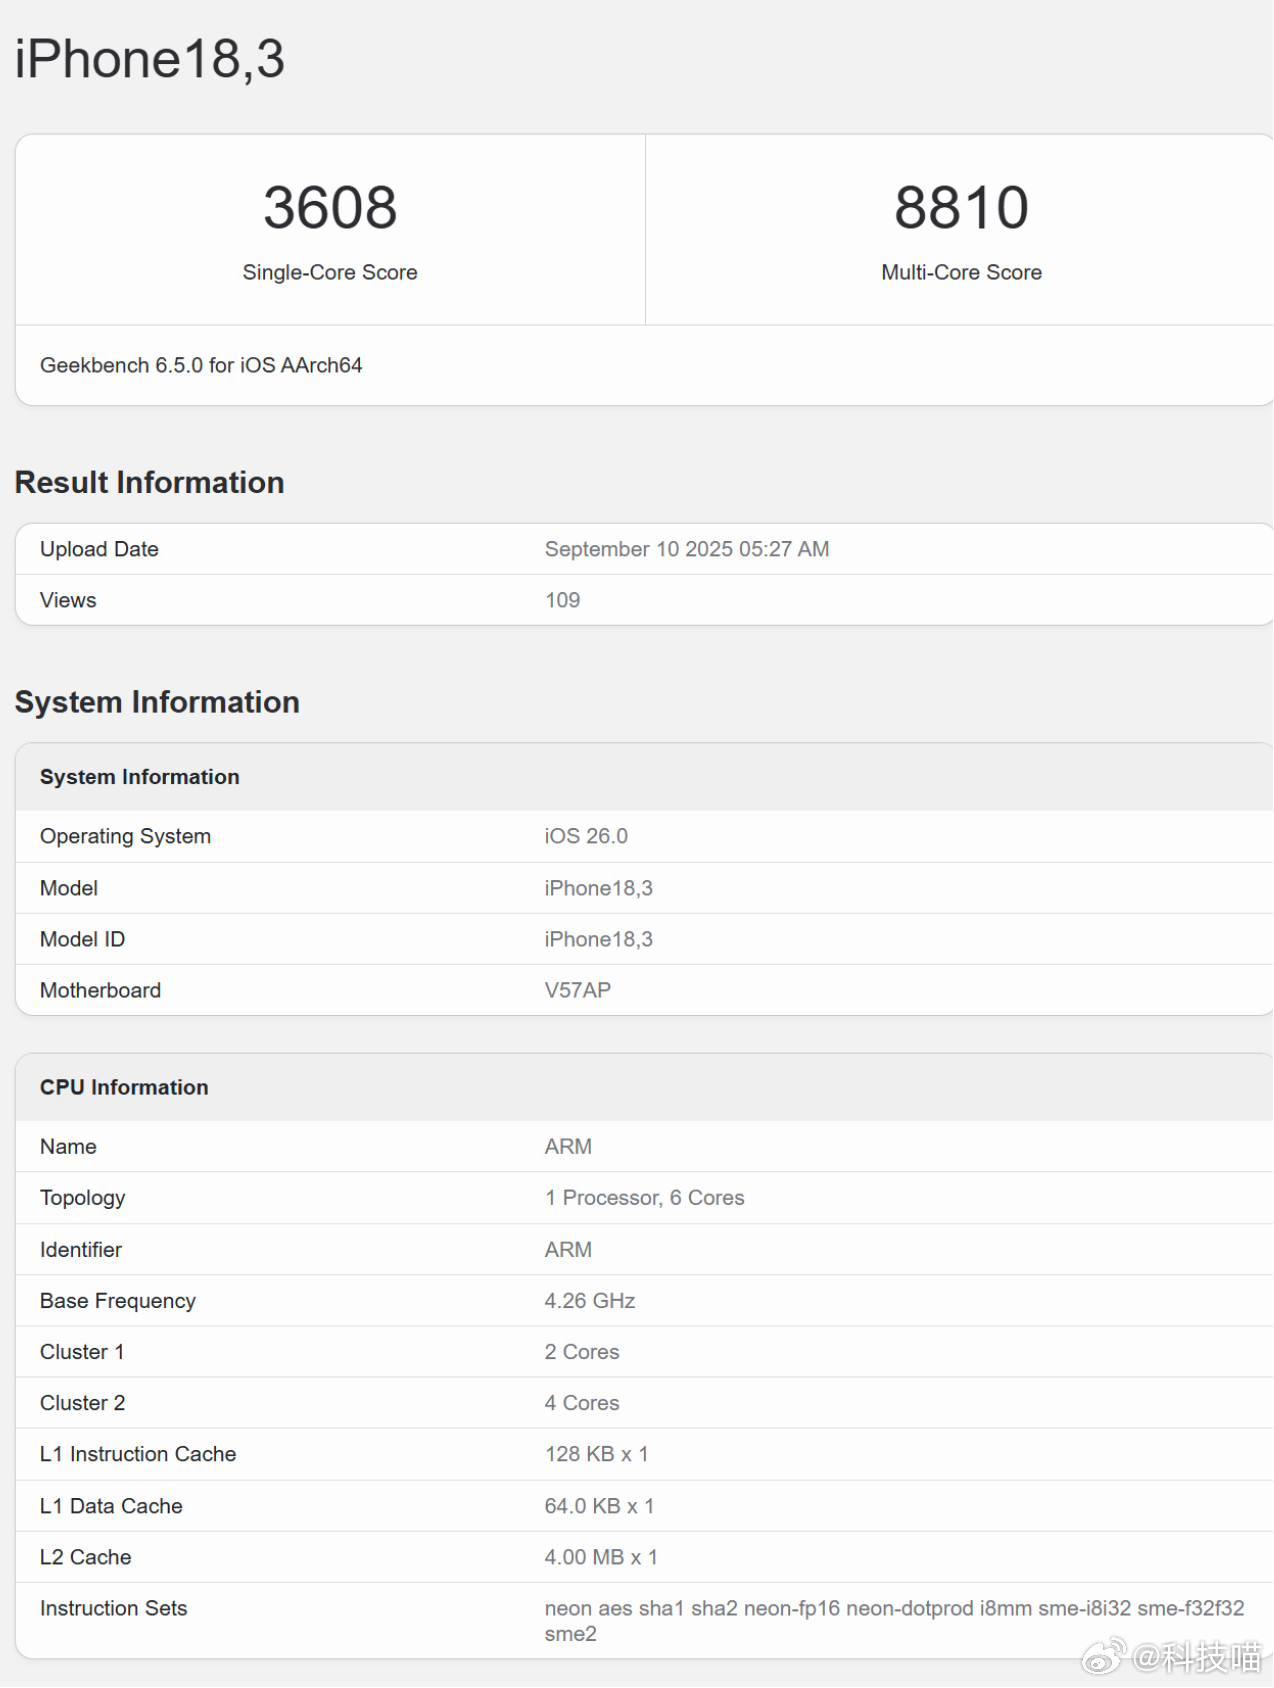Click the 2 Cores value
The image size is (1274, 1688).
pyautogui.click(x=582, y=1352)
